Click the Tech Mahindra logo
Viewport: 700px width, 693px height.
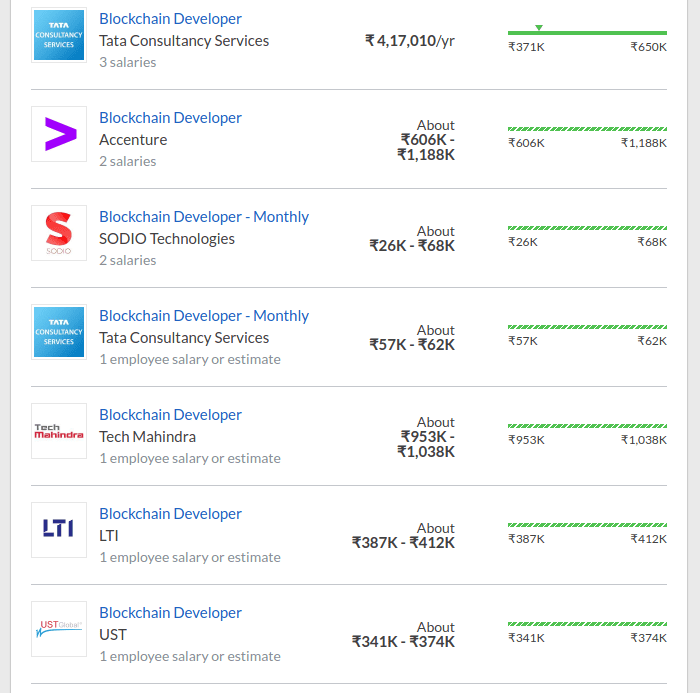pos(59,431)
